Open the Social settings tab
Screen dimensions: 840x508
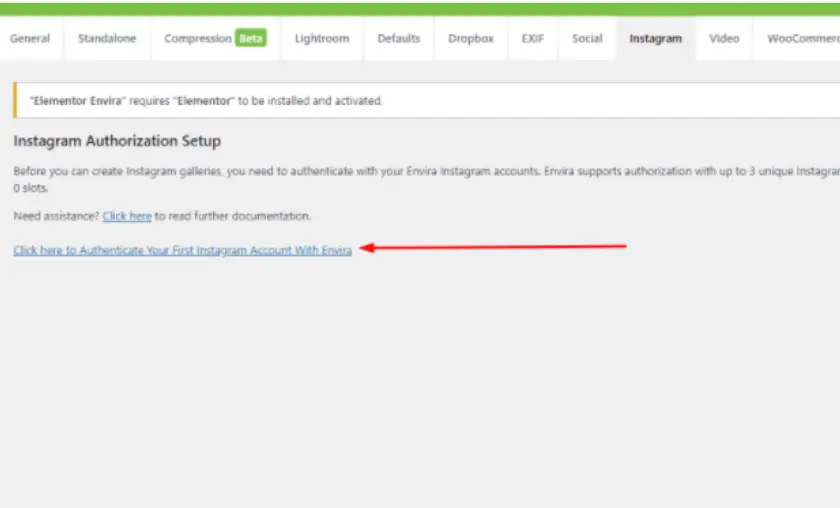tap(587, 39)
